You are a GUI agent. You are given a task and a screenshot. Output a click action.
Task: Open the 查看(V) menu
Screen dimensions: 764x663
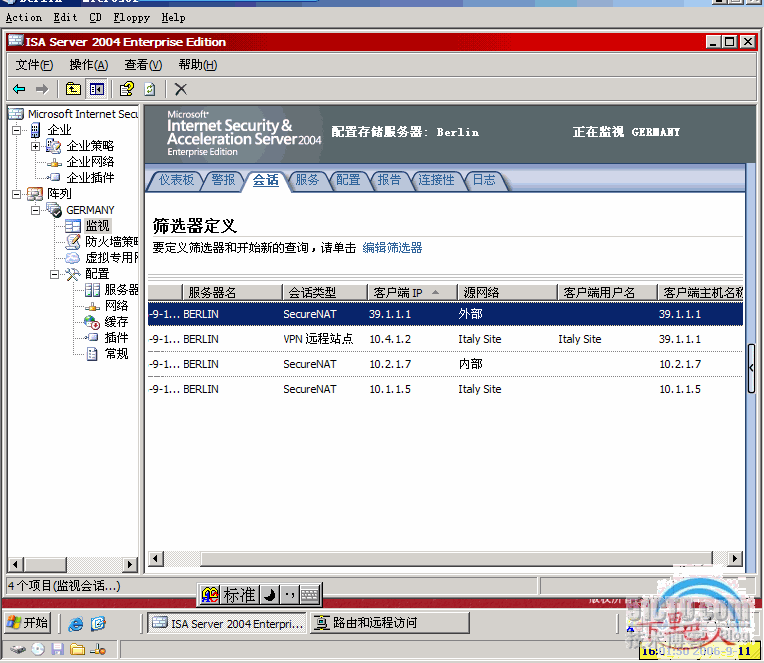coord(143,65)
